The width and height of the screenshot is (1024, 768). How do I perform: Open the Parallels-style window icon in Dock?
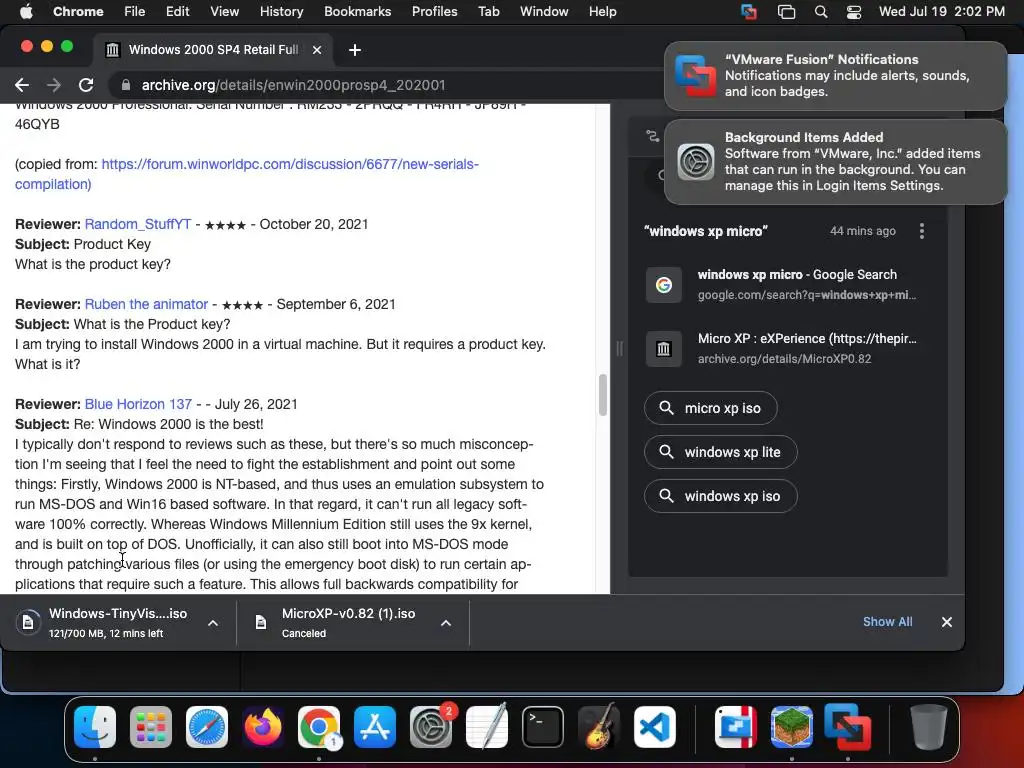pyautogui.click(x=736, y=727)
